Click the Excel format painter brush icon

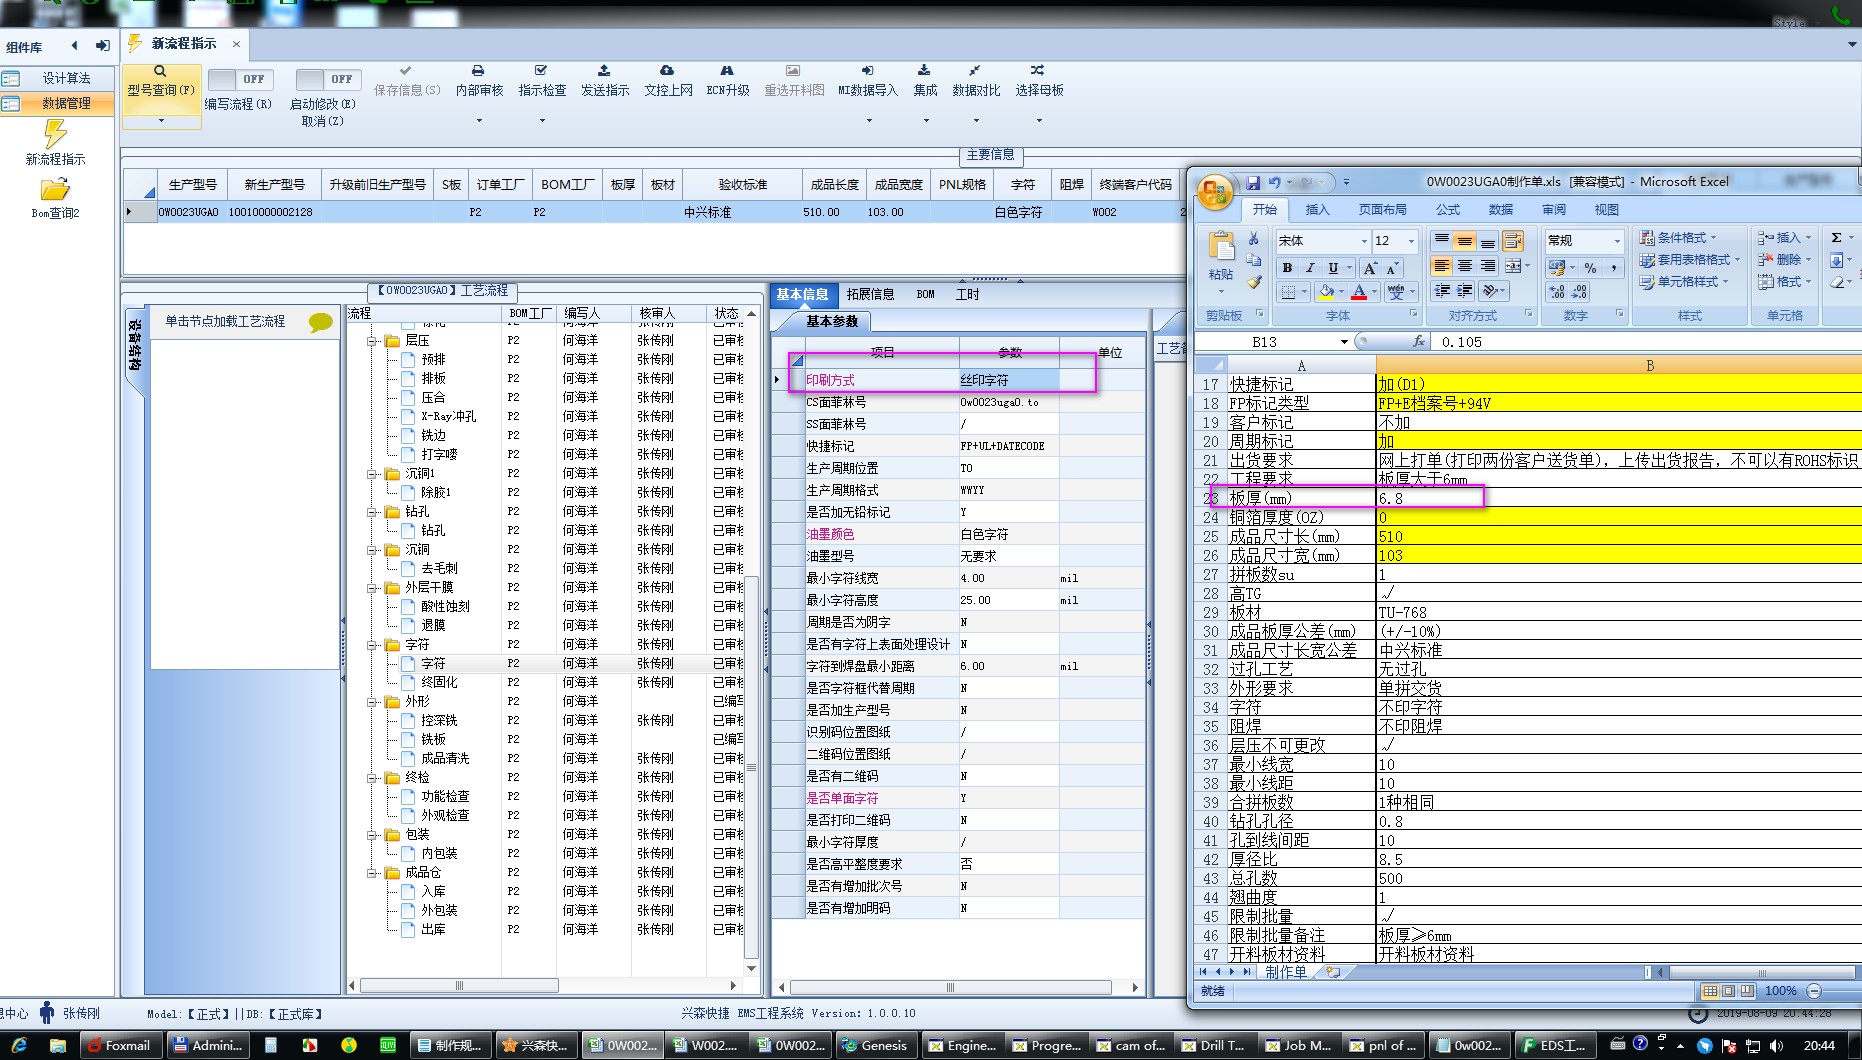pyautogui.click(x=1254, y=283)
